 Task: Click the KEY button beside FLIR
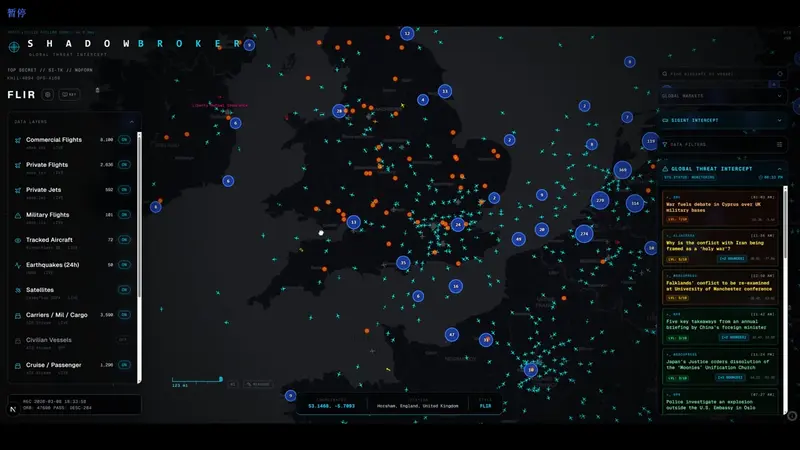tap(69, 95)
